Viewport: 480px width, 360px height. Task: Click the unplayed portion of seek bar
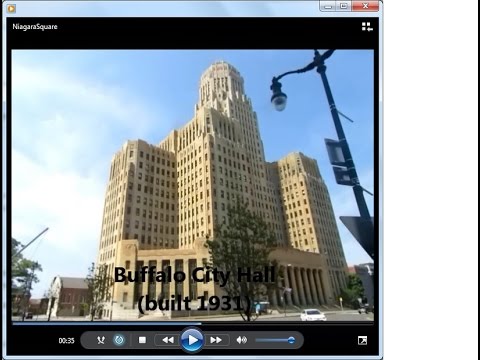(287, 323)
